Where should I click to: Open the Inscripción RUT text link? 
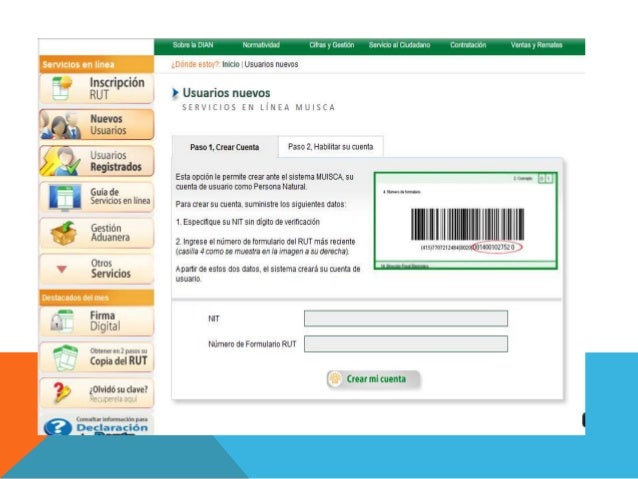(117, 88)
